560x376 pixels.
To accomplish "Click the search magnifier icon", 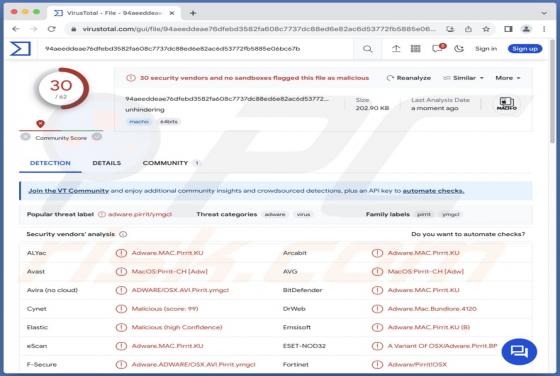I will tap(367, 49).
